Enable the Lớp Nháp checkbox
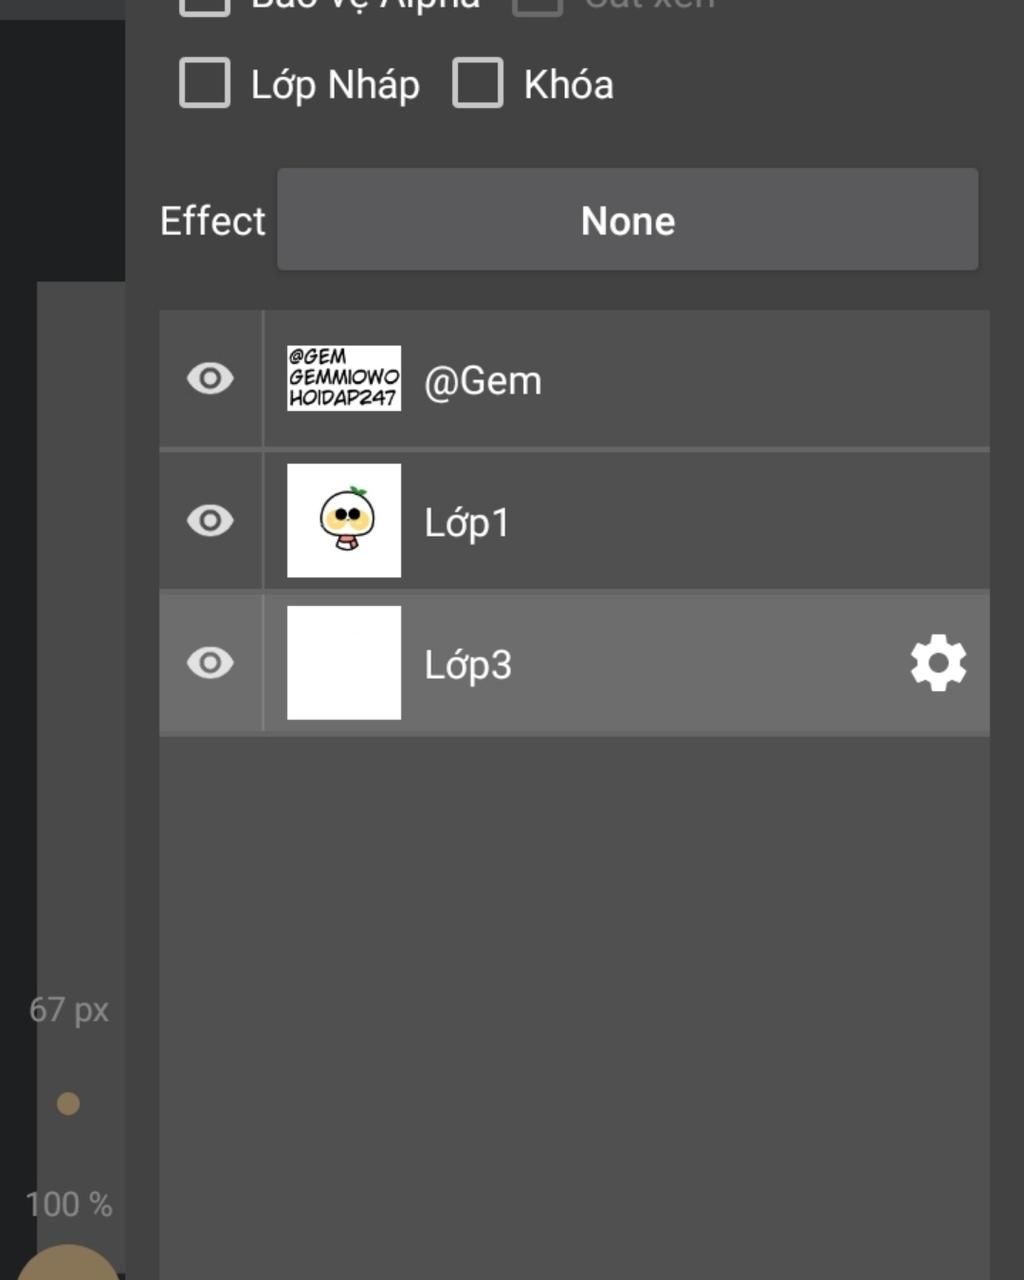 [x=205, y=83]
